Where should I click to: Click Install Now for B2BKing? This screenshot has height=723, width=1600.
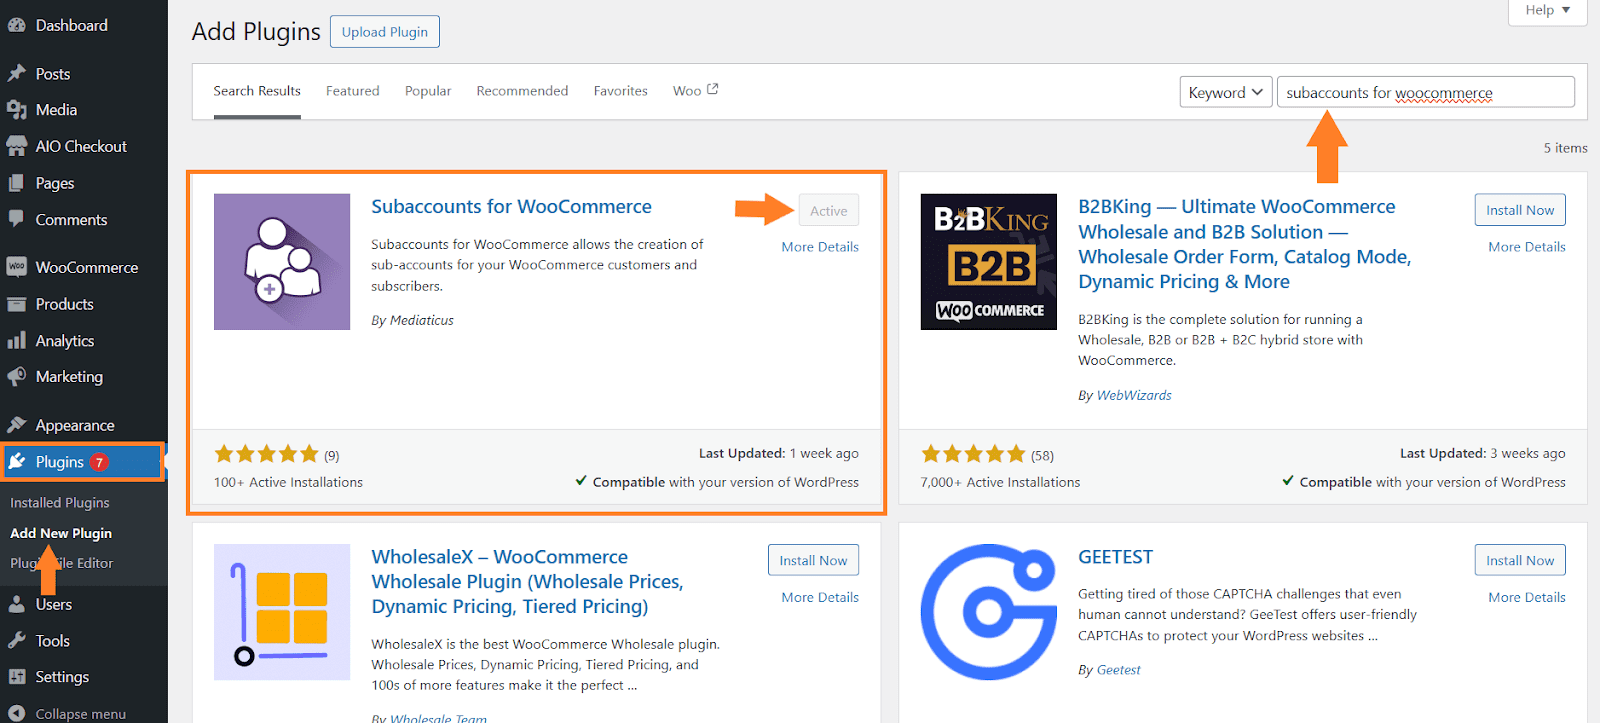1520,210
